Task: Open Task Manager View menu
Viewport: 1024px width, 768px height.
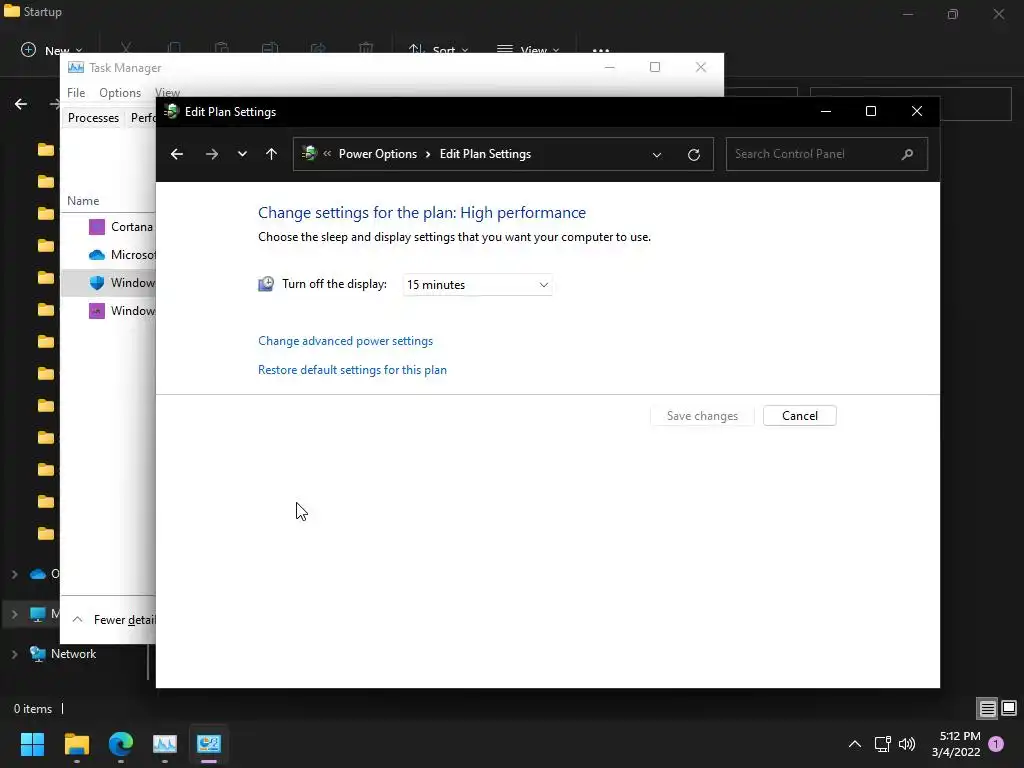Action: (x=167, y=93)
